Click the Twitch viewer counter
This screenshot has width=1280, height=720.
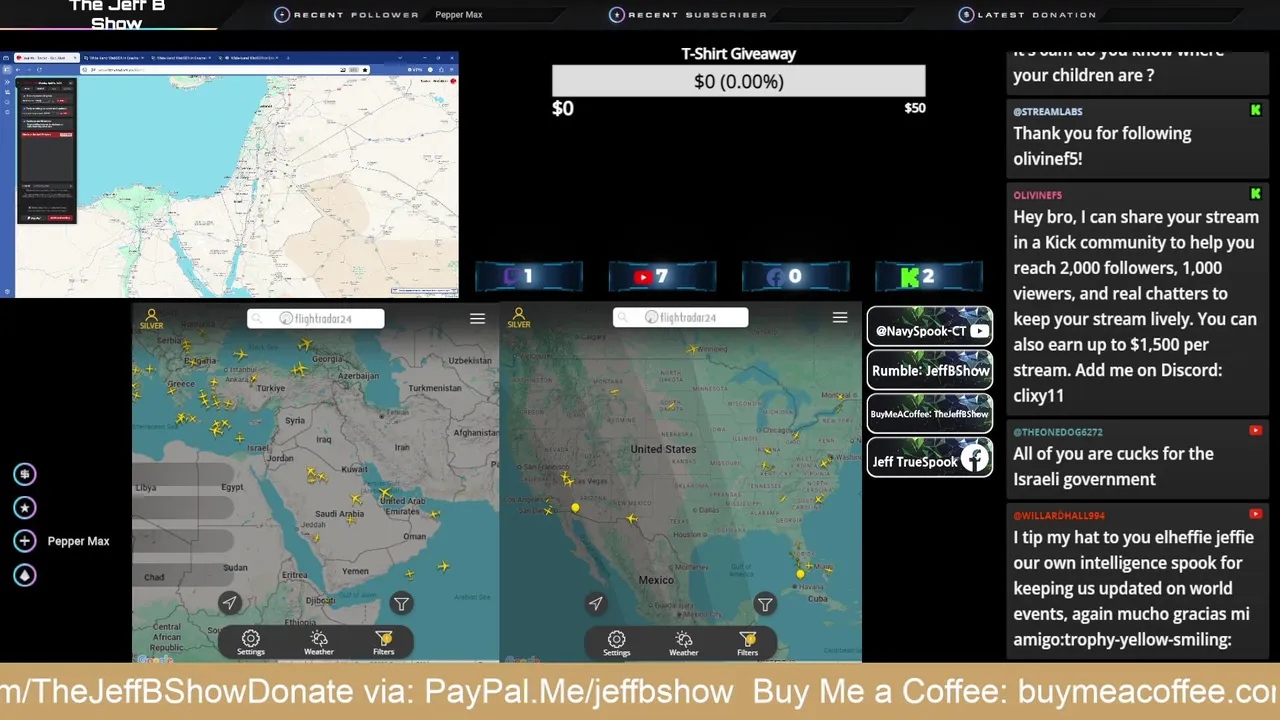pyautogui.click(x=528, y=277)
